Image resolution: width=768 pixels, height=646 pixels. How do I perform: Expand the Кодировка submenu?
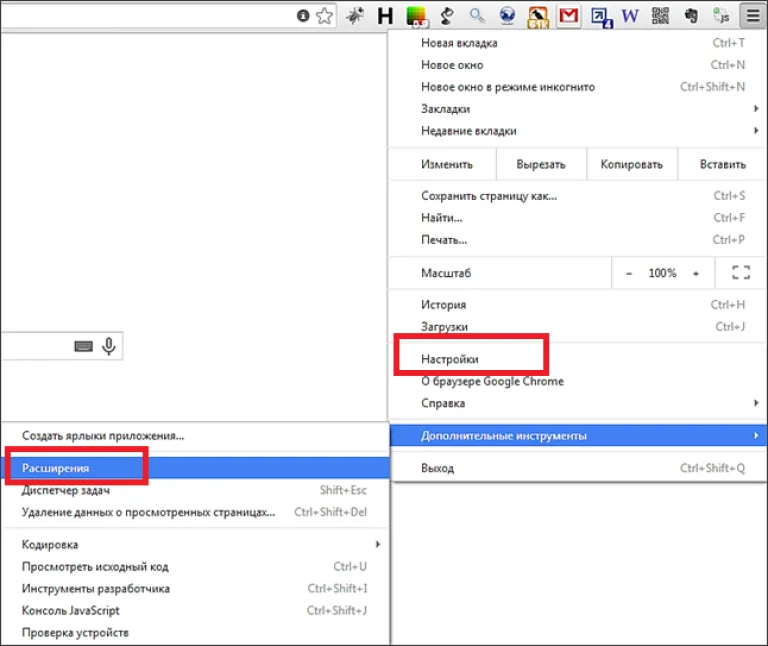click(x=195, y=545)
